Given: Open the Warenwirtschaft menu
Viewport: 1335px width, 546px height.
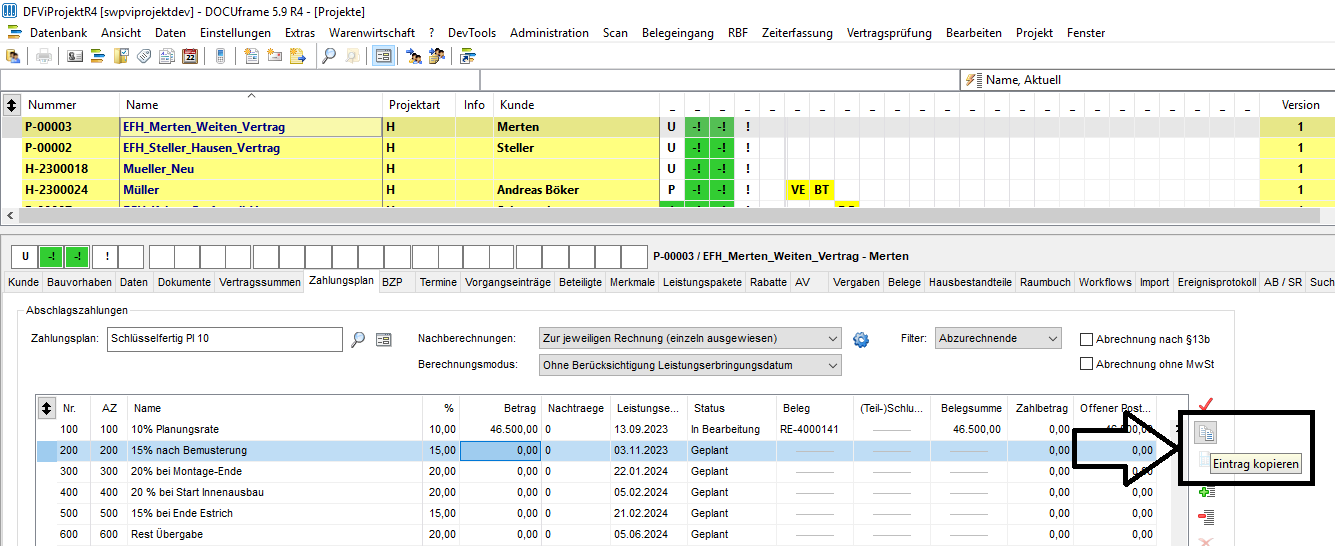Looking at the screenshot, I should pos(372,33).
